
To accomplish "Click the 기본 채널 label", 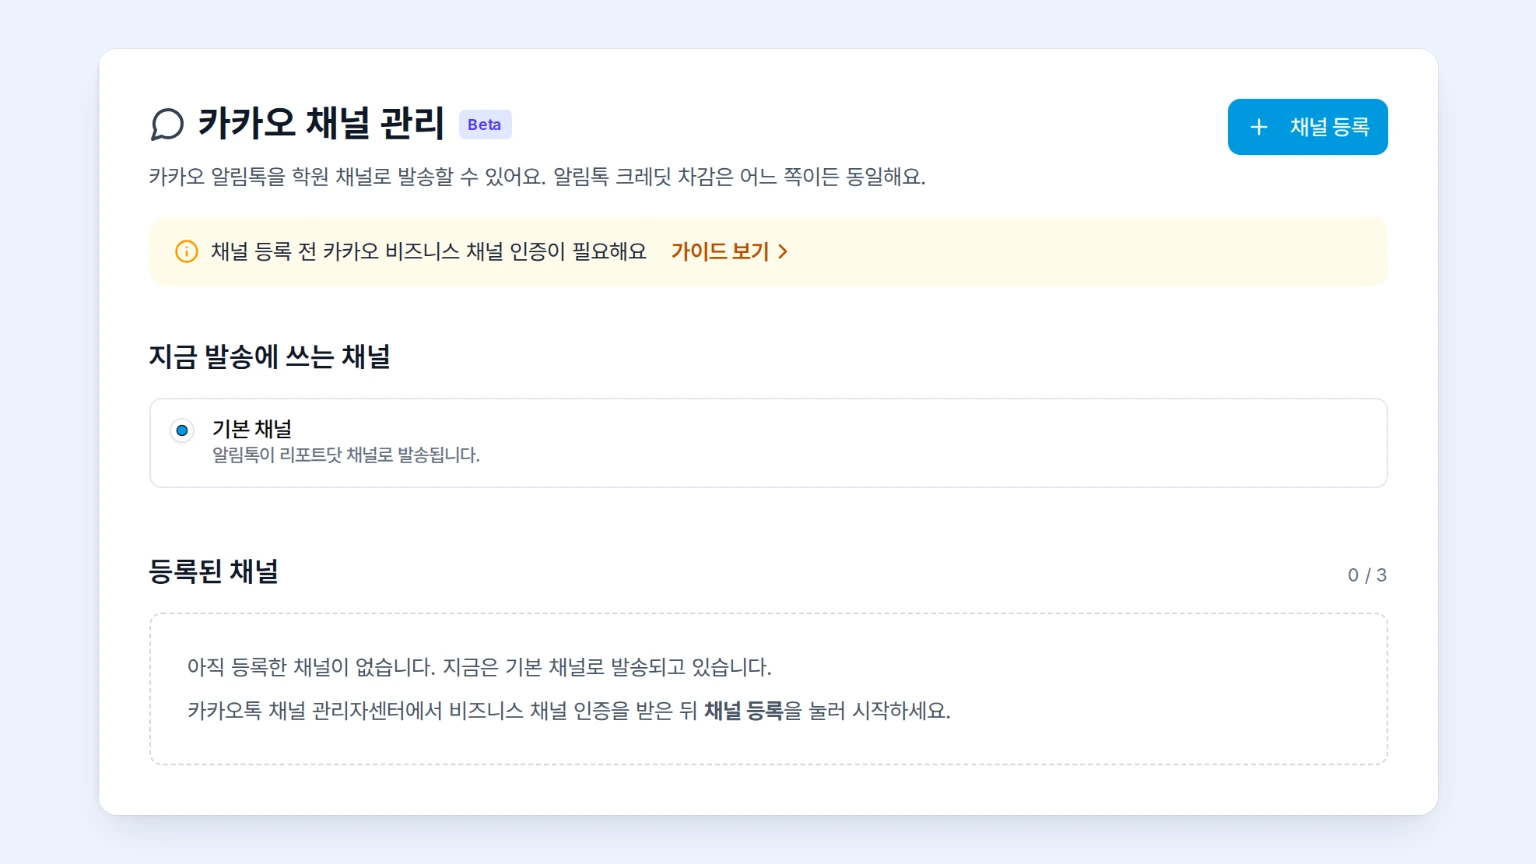I will 252,429.
